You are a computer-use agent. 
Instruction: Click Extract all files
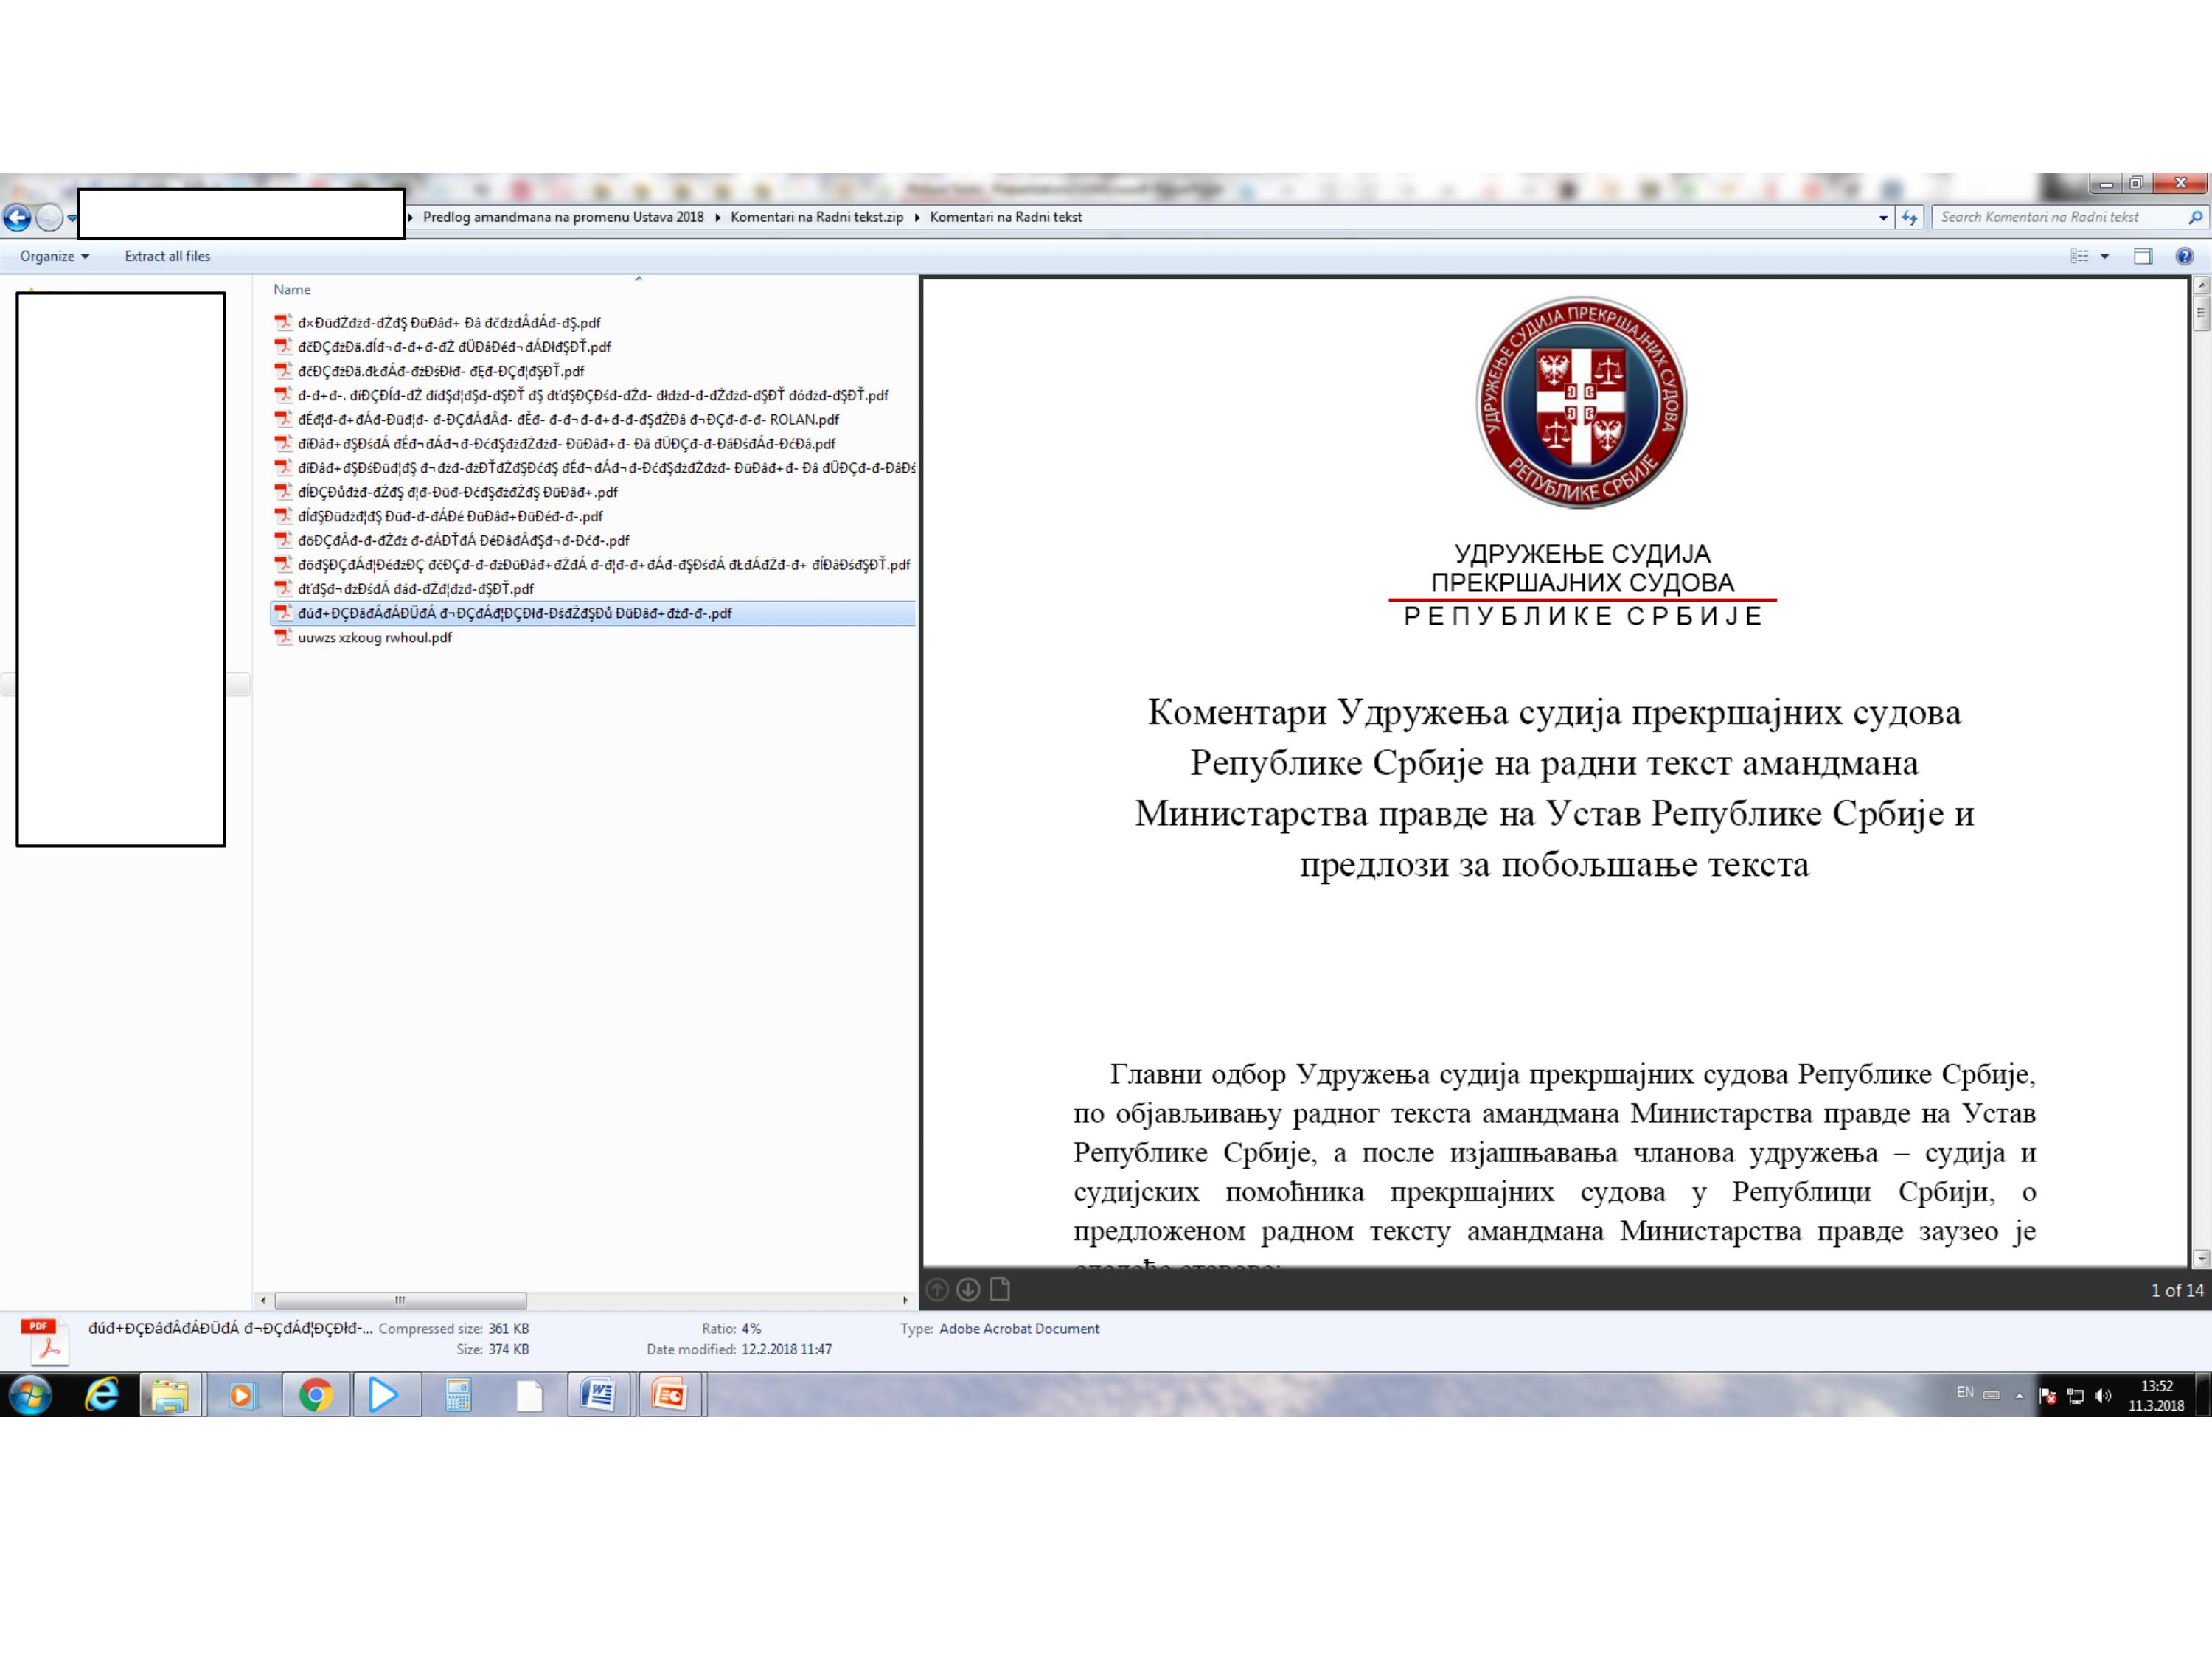click(x=167, y=256)
